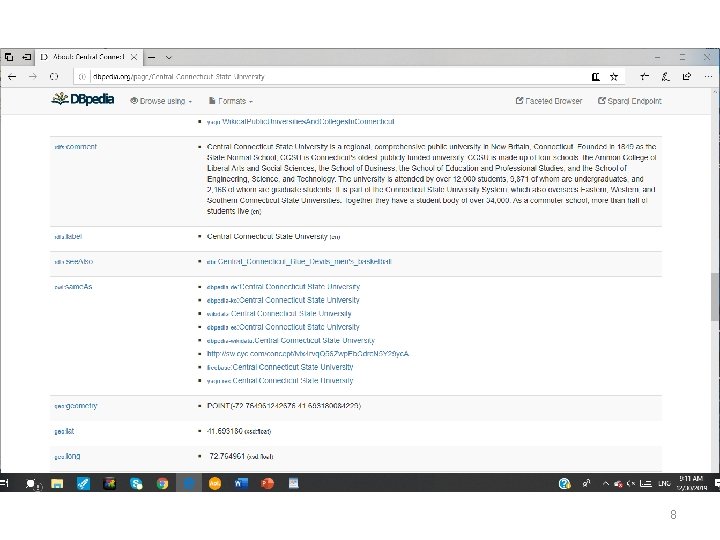Go forward to the next page
The width and height of the screenshot is (720, 540).
click(x=33, y=77)
